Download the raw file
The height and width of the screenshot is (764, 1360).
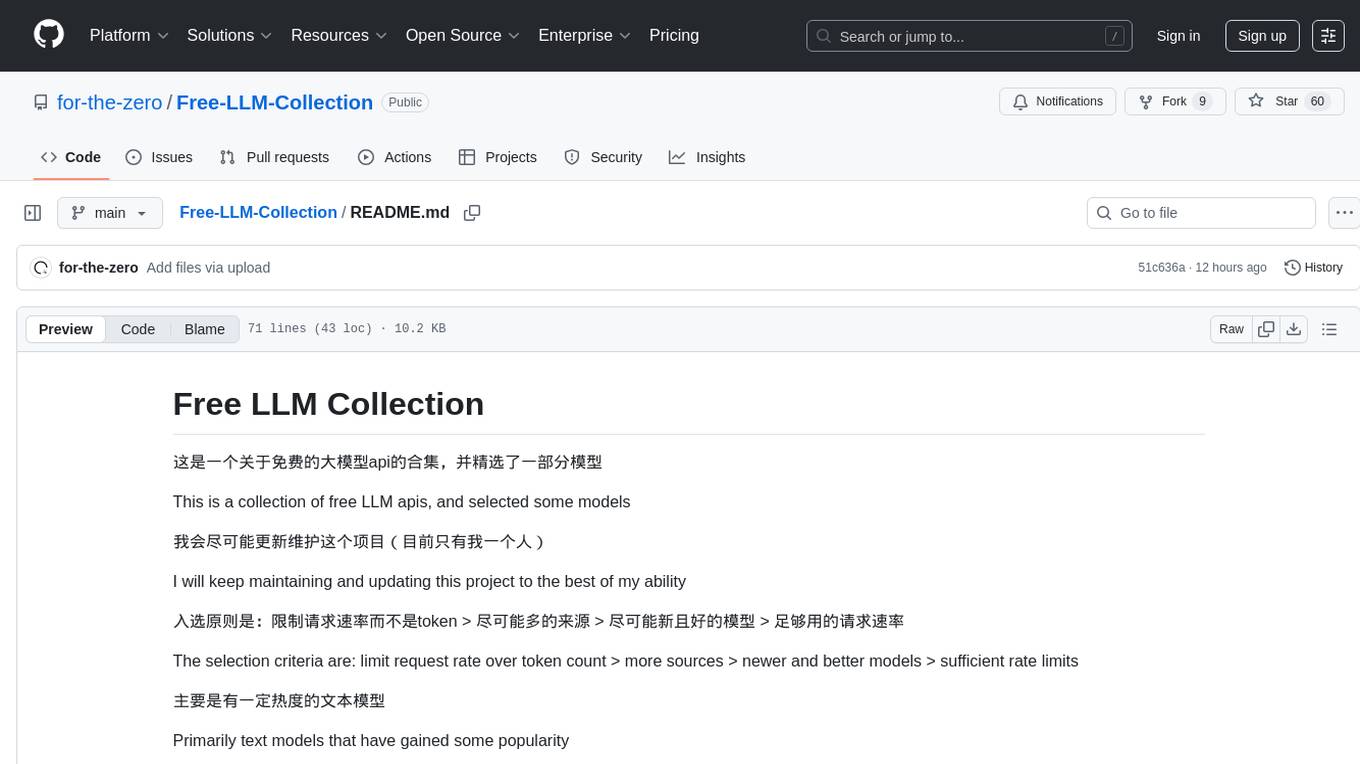point(1294,329)
